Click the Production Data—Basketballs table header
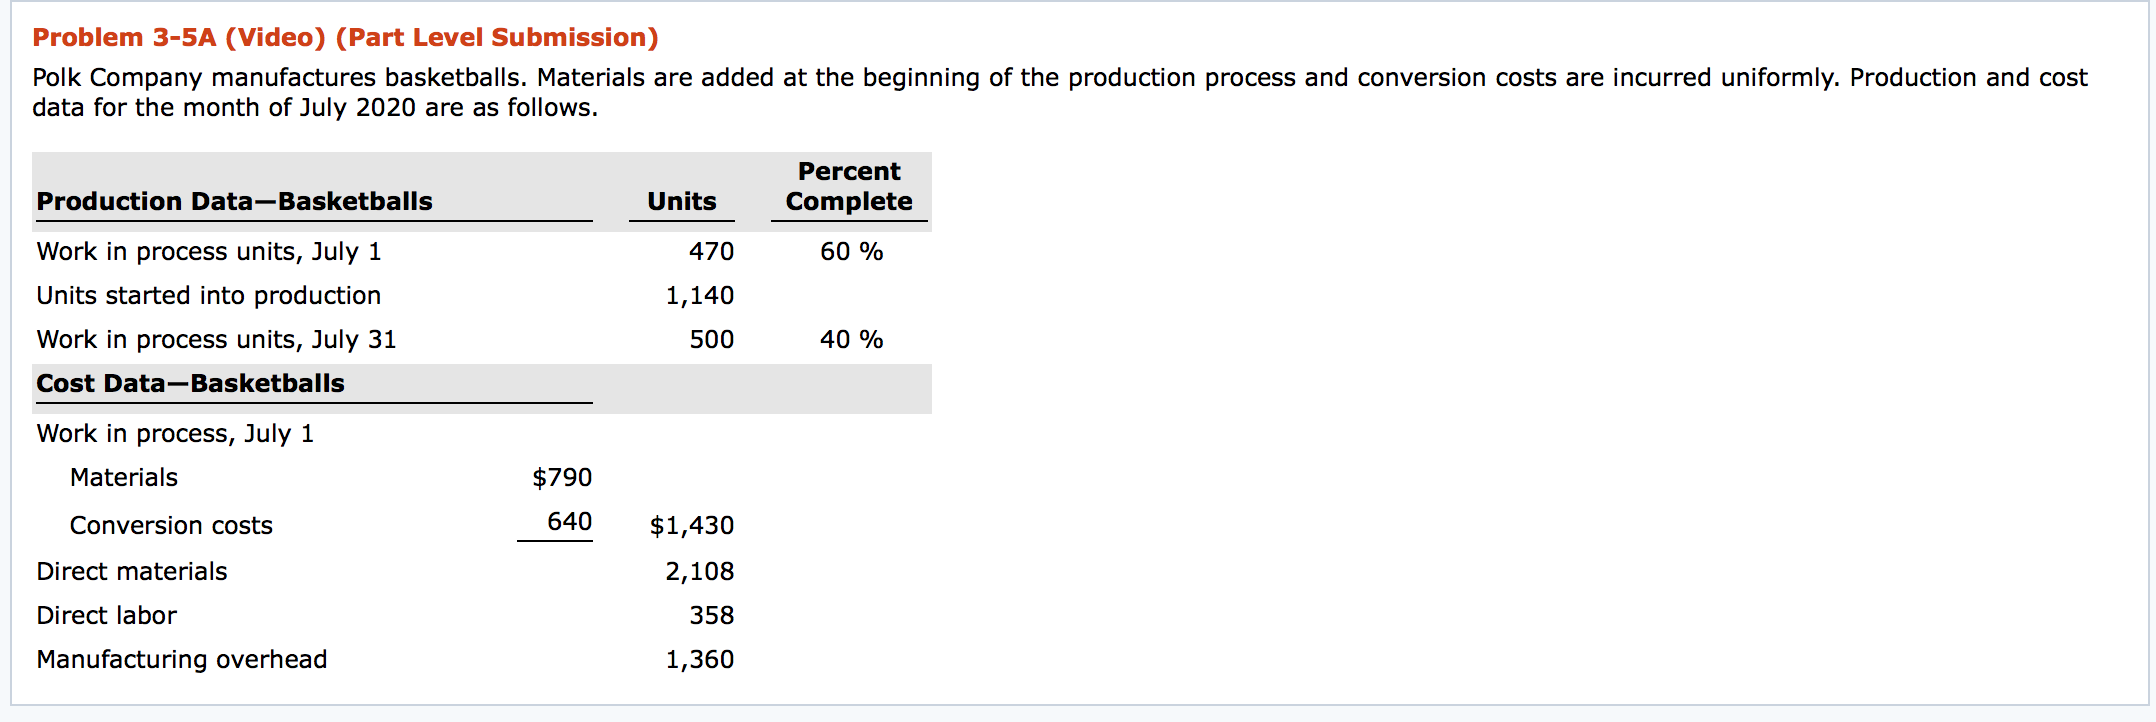The image size is (2156, 722). (x=235, y=202)
